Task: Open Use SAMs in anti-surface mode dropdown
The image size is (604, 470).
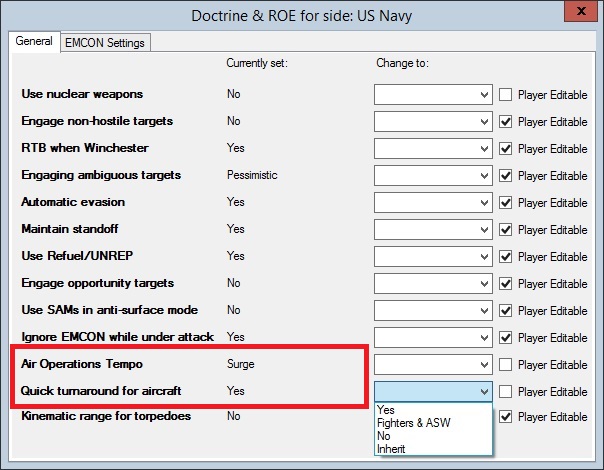Action: (x=433, y=311)
